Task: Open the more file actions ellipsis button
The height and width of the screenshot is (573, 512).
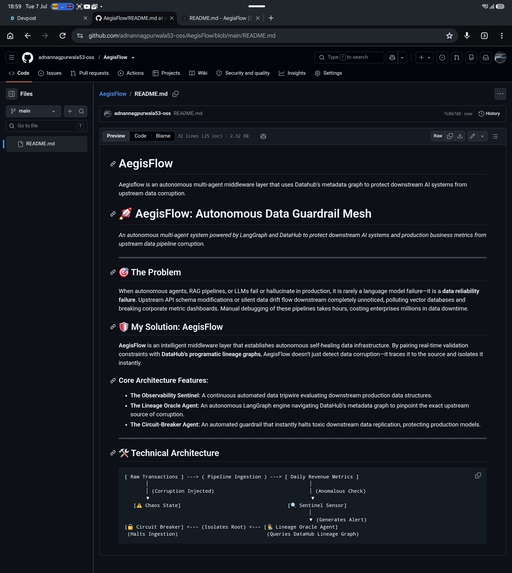Action: pos(500,94)
